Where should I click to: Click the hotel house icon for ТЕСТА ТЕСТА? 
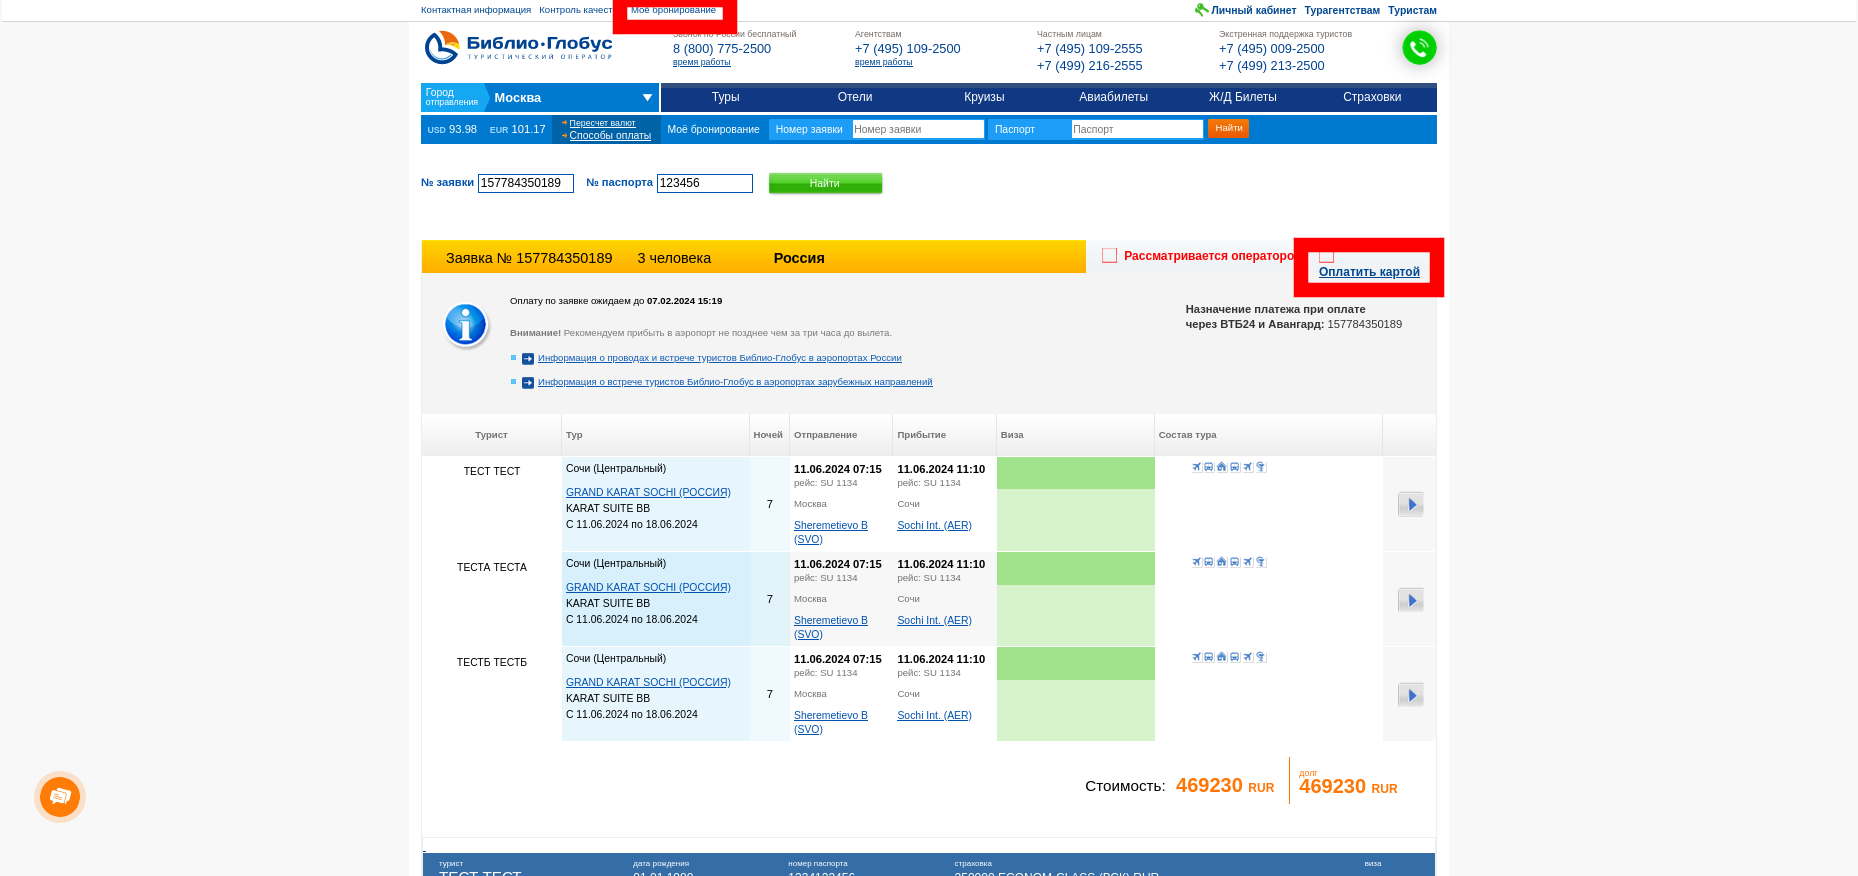[x=1222, y=562]
